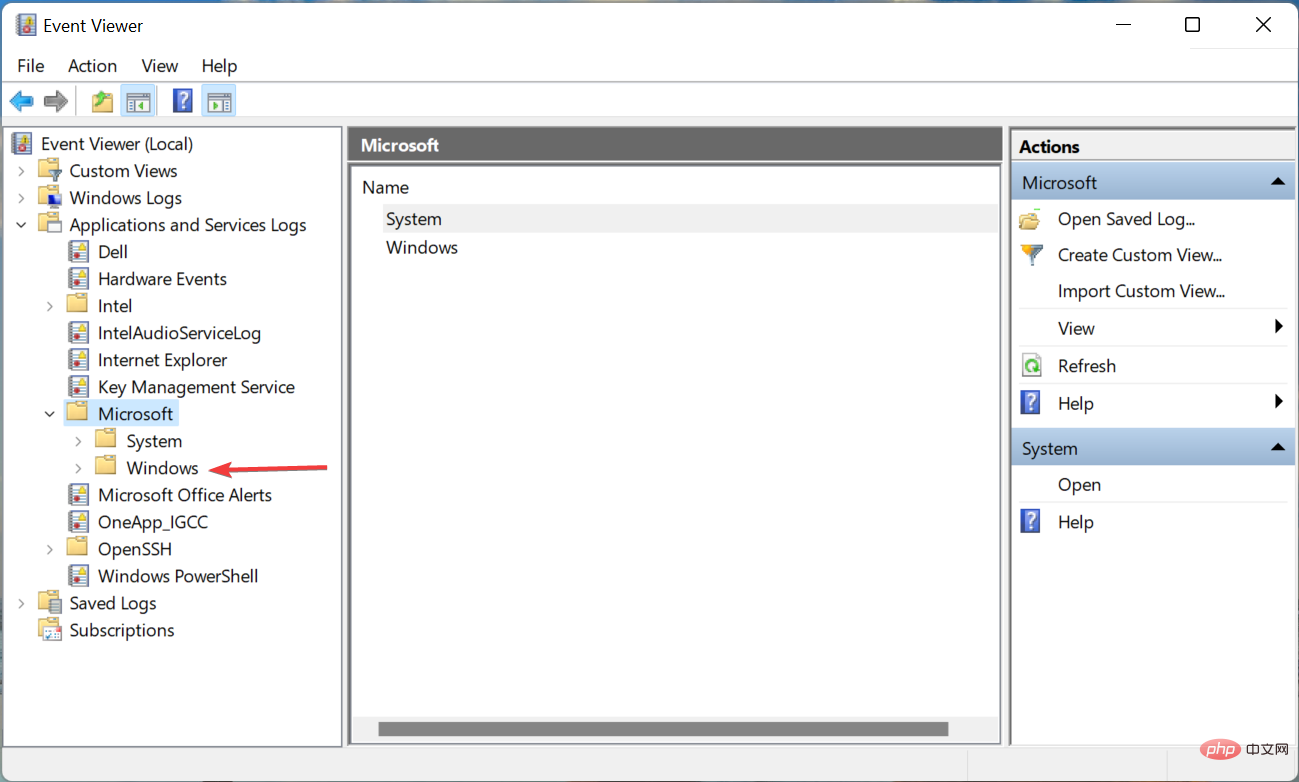This screenshot has width=1299, height=782.
Task: Click the Windows Logs folder icon
Action: pos(50,197)
